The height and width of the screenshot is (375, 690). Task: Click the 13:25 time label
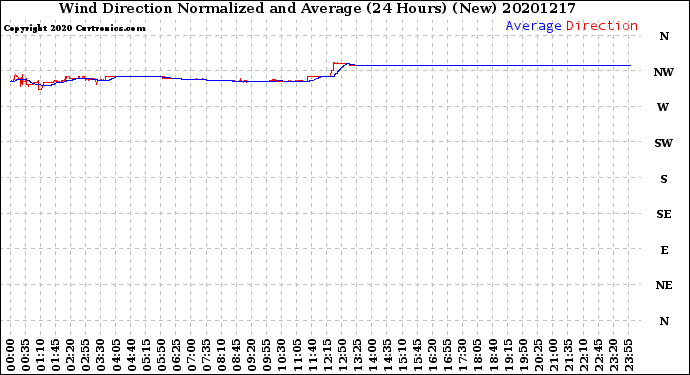(x=358, y=355)
